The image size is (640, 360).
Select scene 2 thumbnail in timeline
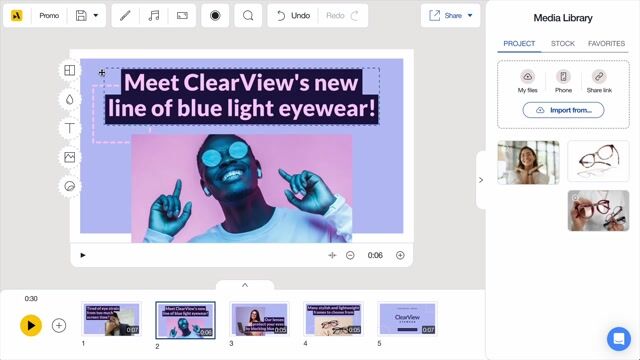(185, 320)
